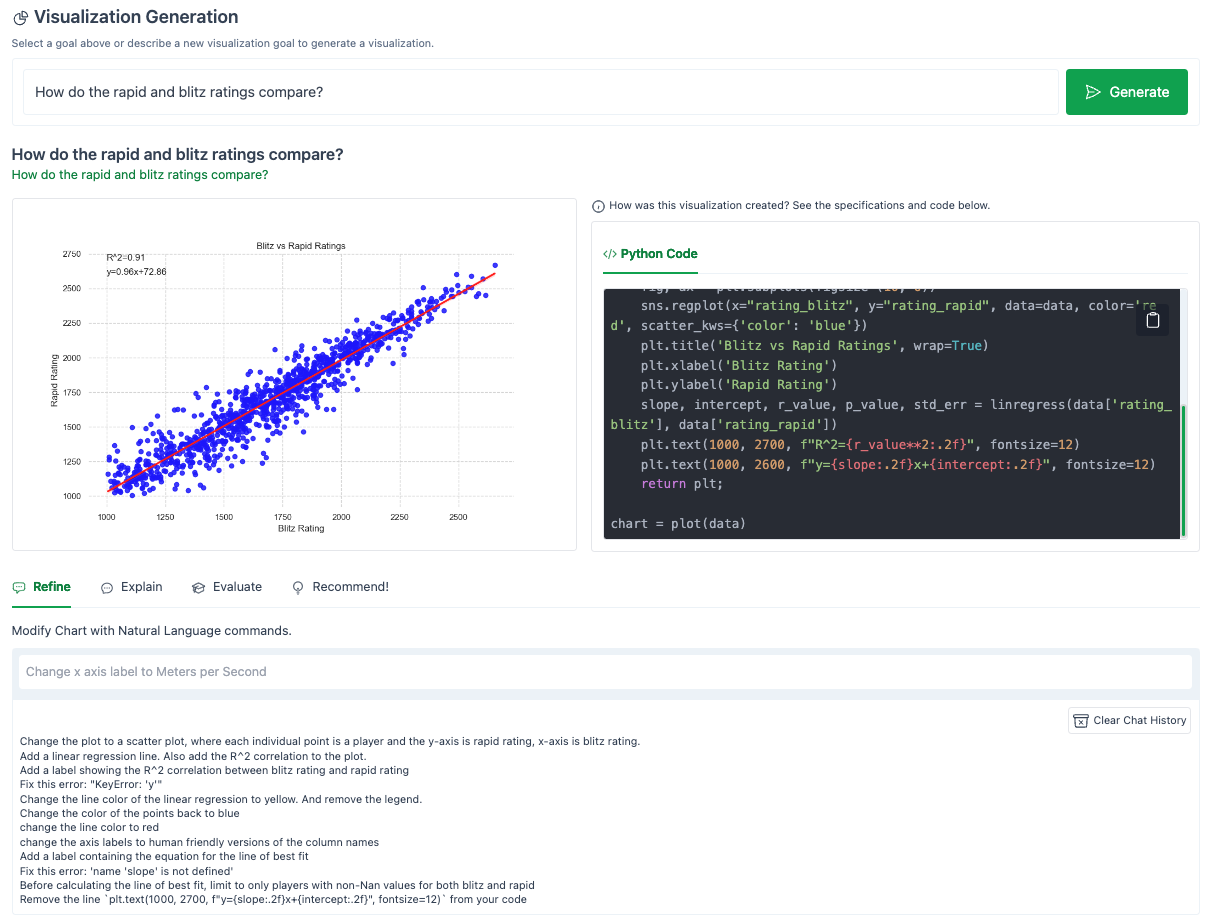This screenshot has width=1205, height=924.
Task: Click the icon next to Evaluate
Action: point(199,587)
